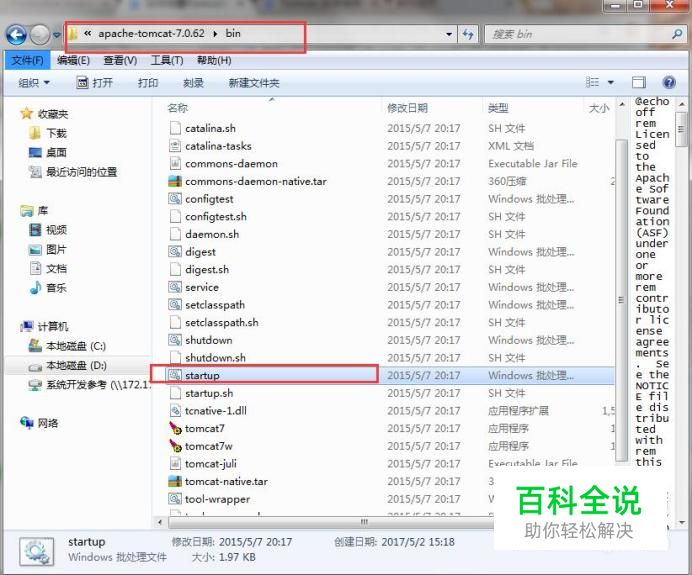
Task: Click the 刻录 toolbar button
Action: 193,83
